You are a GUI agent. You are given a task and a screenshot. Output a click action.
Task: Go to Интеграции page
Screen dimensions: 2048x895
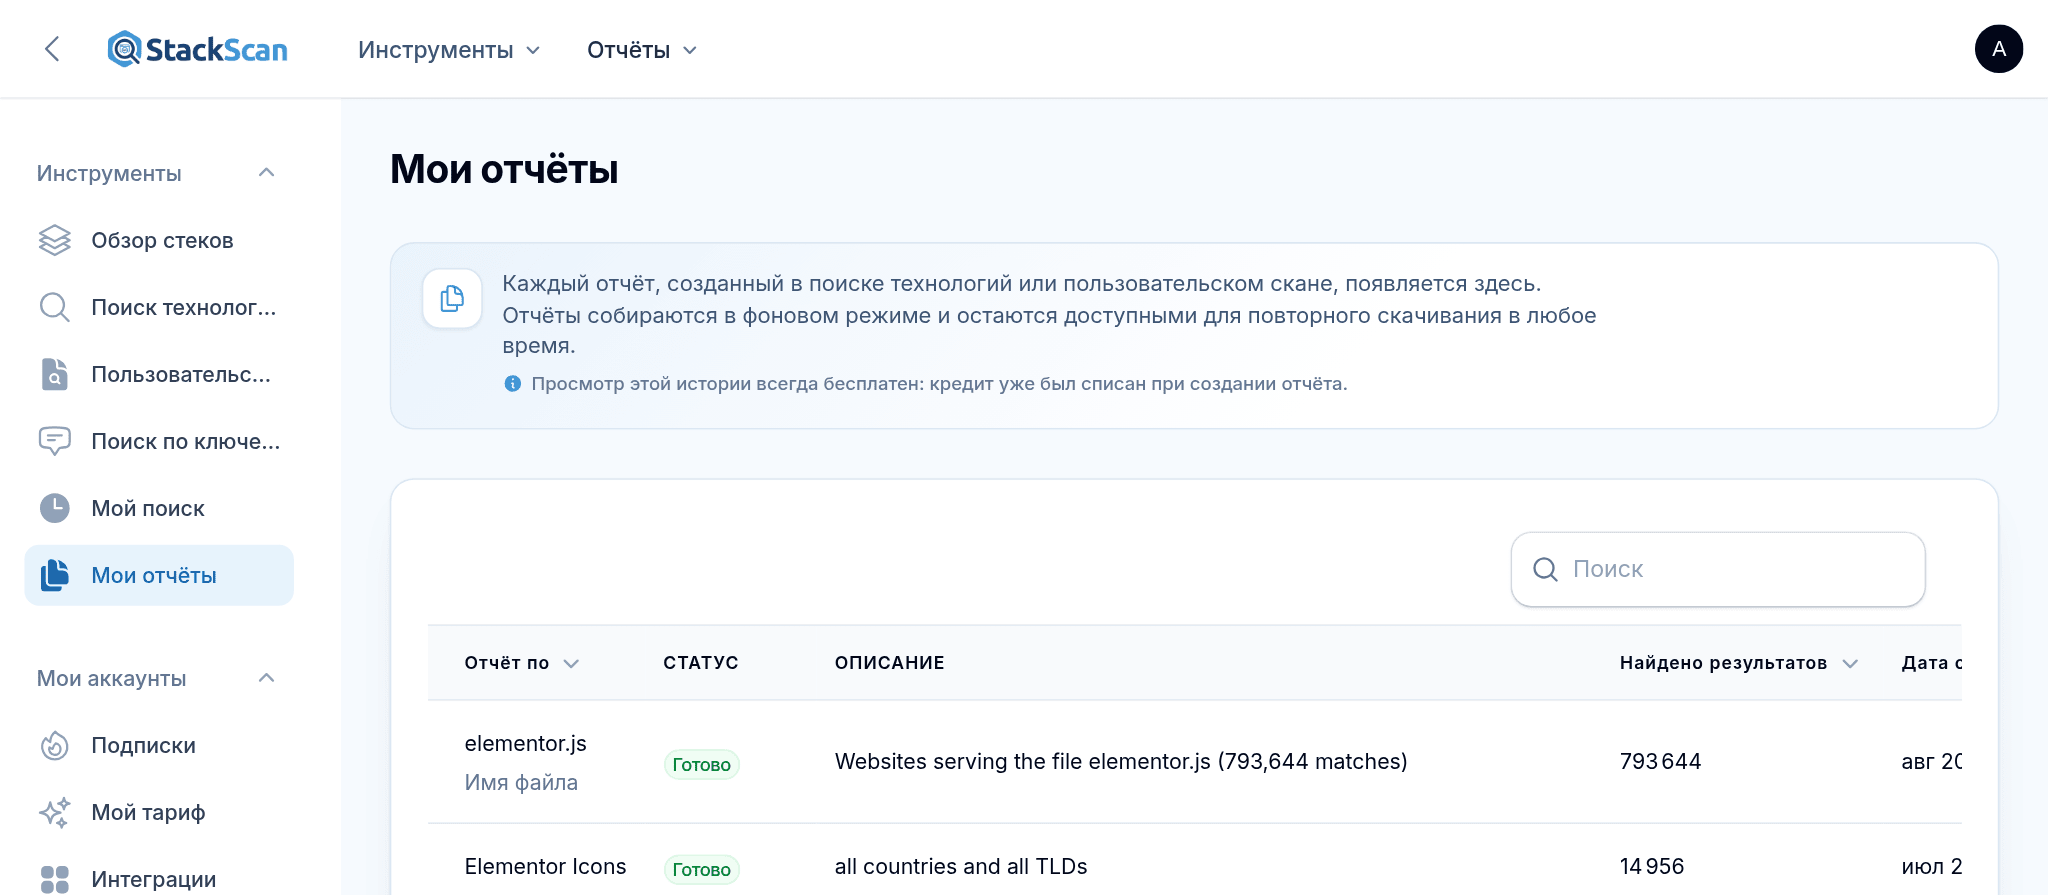(x=159, y=879)
